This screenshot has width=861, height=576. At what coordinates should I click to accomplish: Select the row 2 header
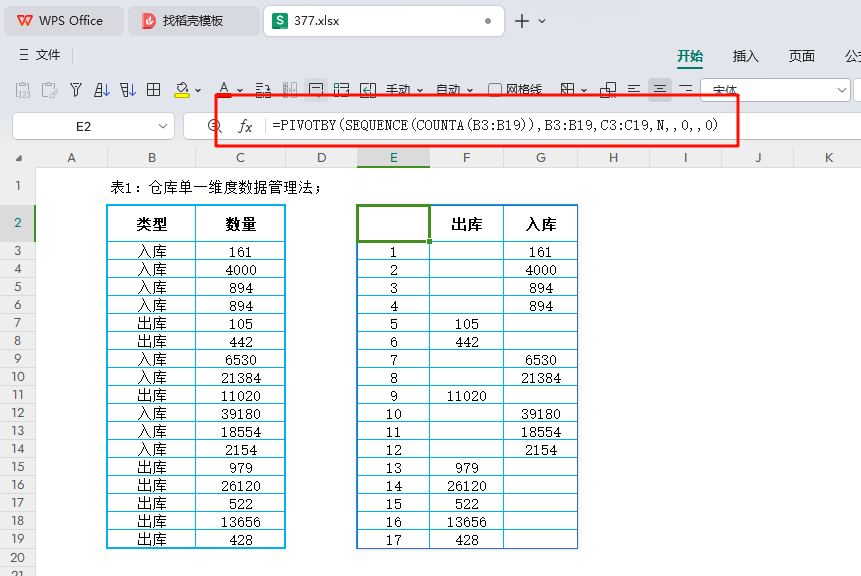click(18, 223)
